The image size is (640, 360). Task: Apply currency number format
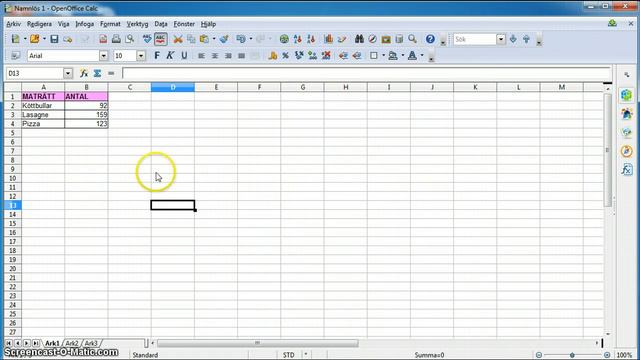[x=273, y=56]
